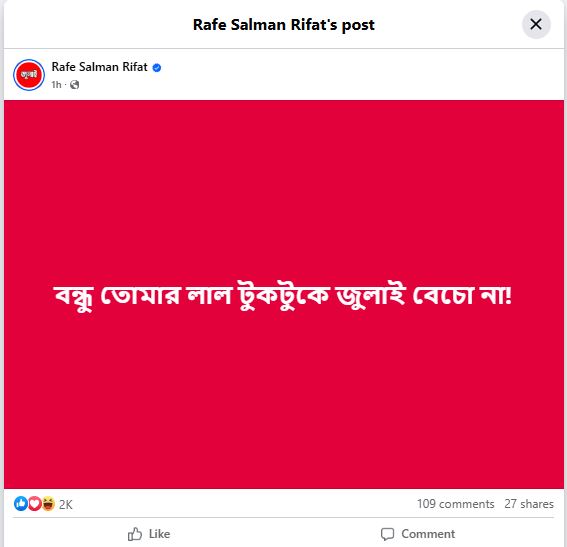Click the blue verified badge beside the name
The width and height of the screenshot is (567, 547).
tap(157, 68)
